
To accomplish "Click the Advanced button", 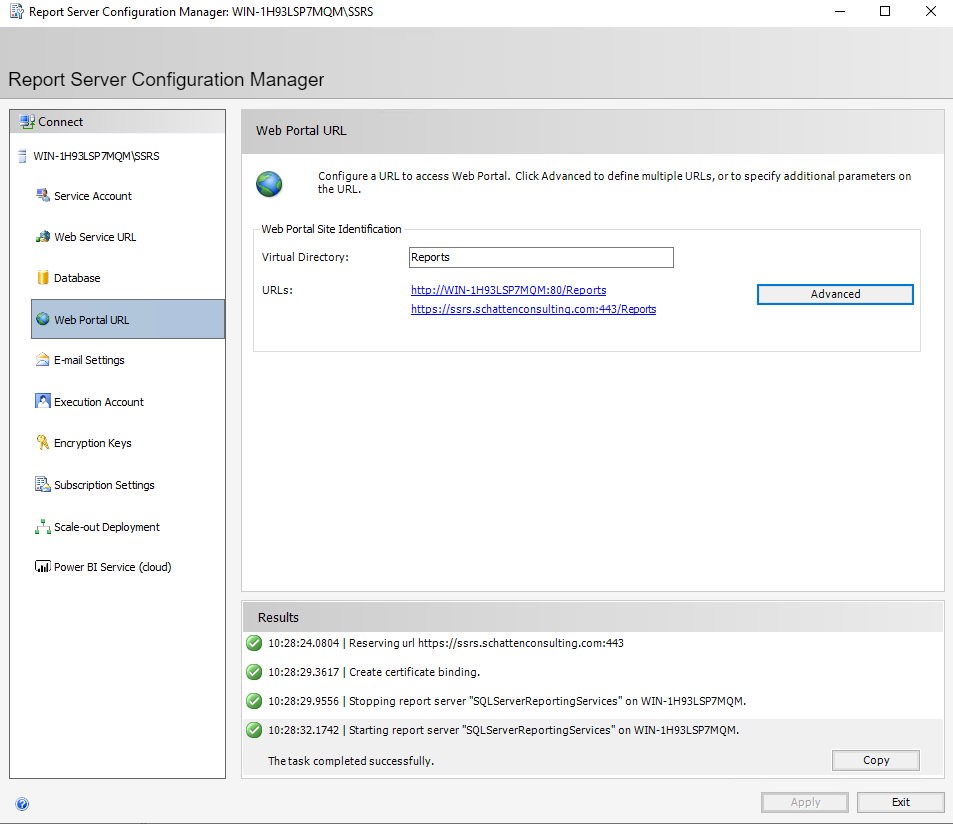I will [834, 294].
